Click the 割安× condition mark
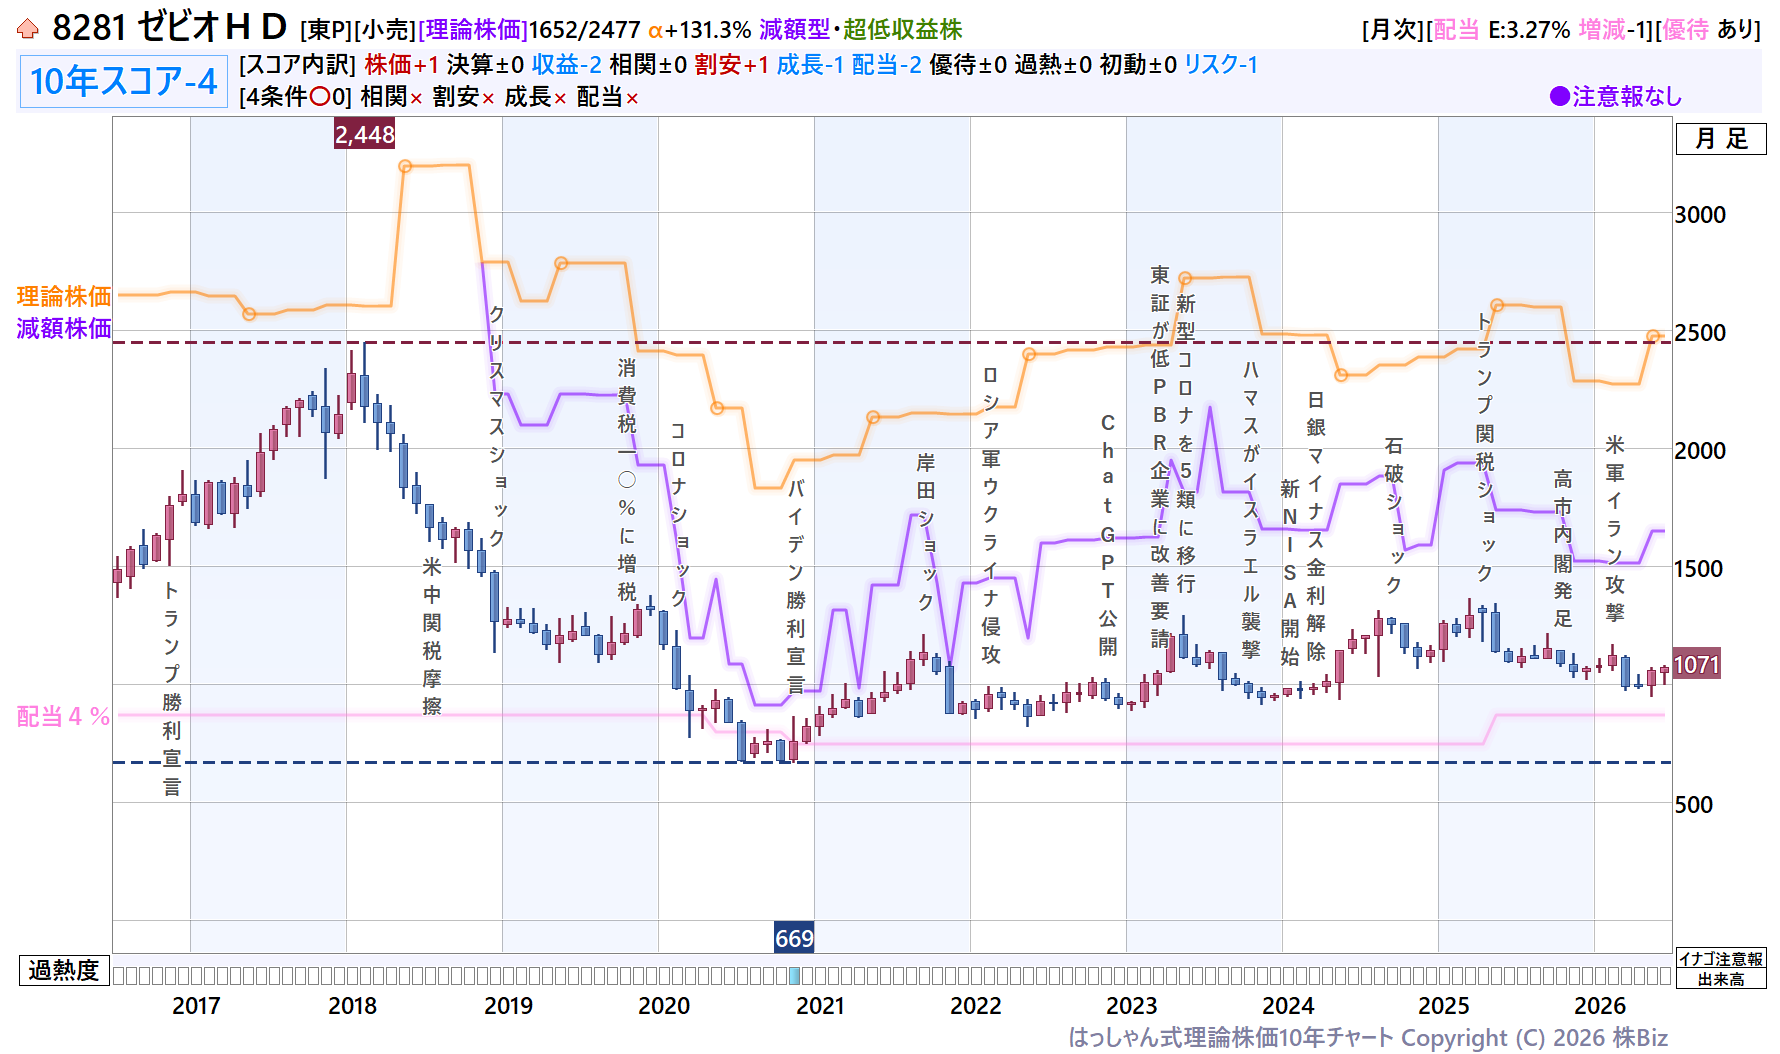This screenshot has height=1054, width=1780. [x=463, y=97]
